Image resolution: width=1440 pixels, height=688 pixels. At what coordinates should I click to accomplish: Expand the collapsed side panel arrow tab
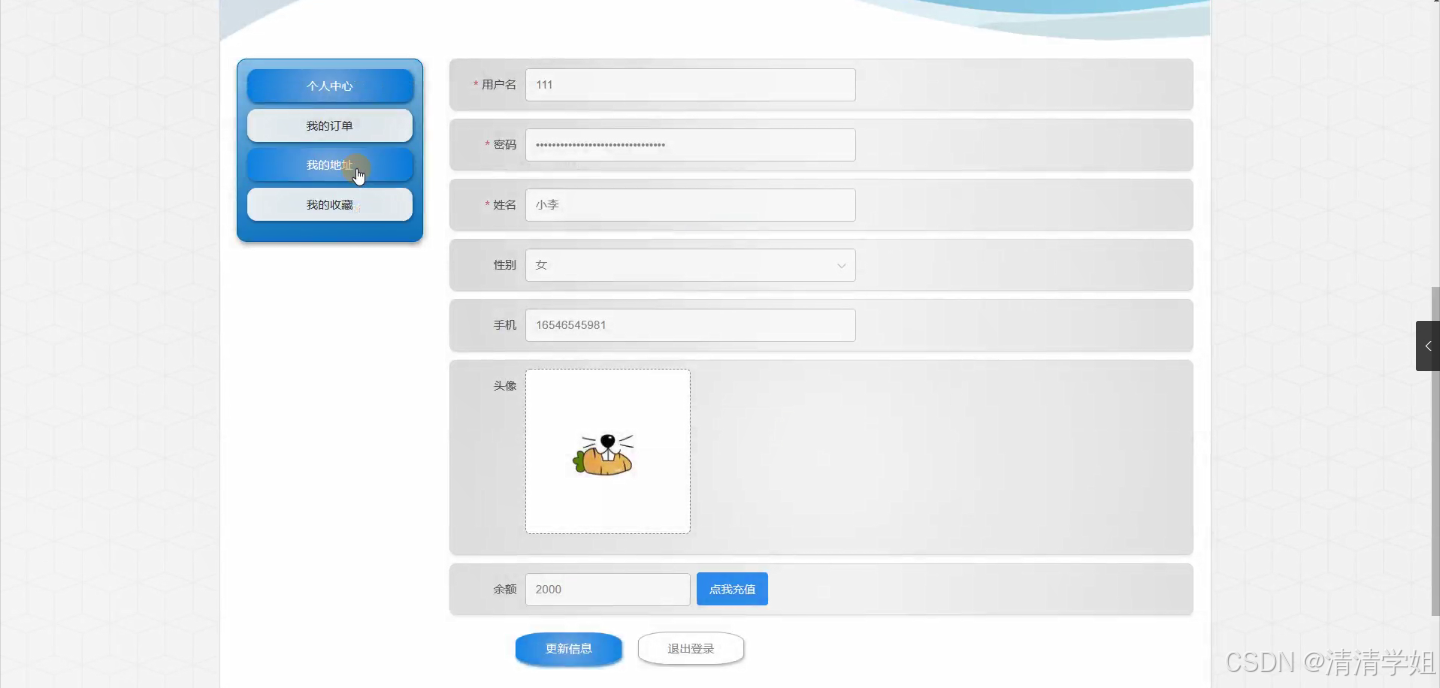click(1428, 346)
